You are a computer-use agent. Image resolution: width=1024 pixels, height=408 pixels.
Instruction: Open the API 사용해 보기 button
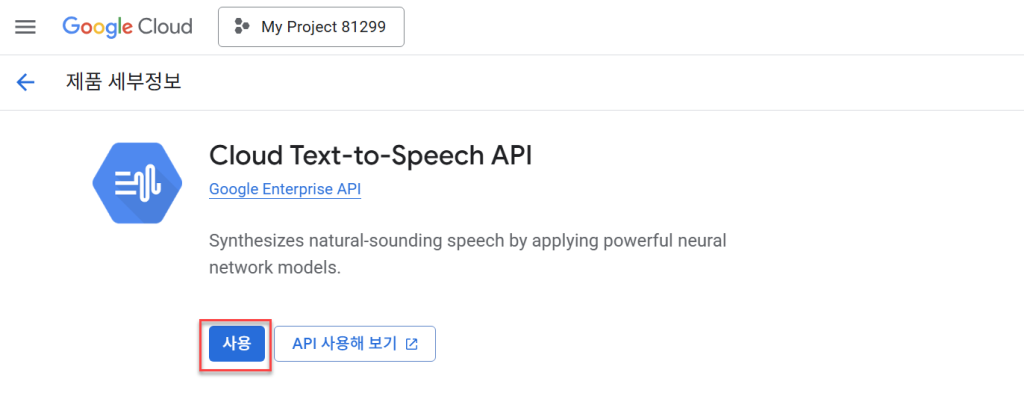(x=355, y=343)
